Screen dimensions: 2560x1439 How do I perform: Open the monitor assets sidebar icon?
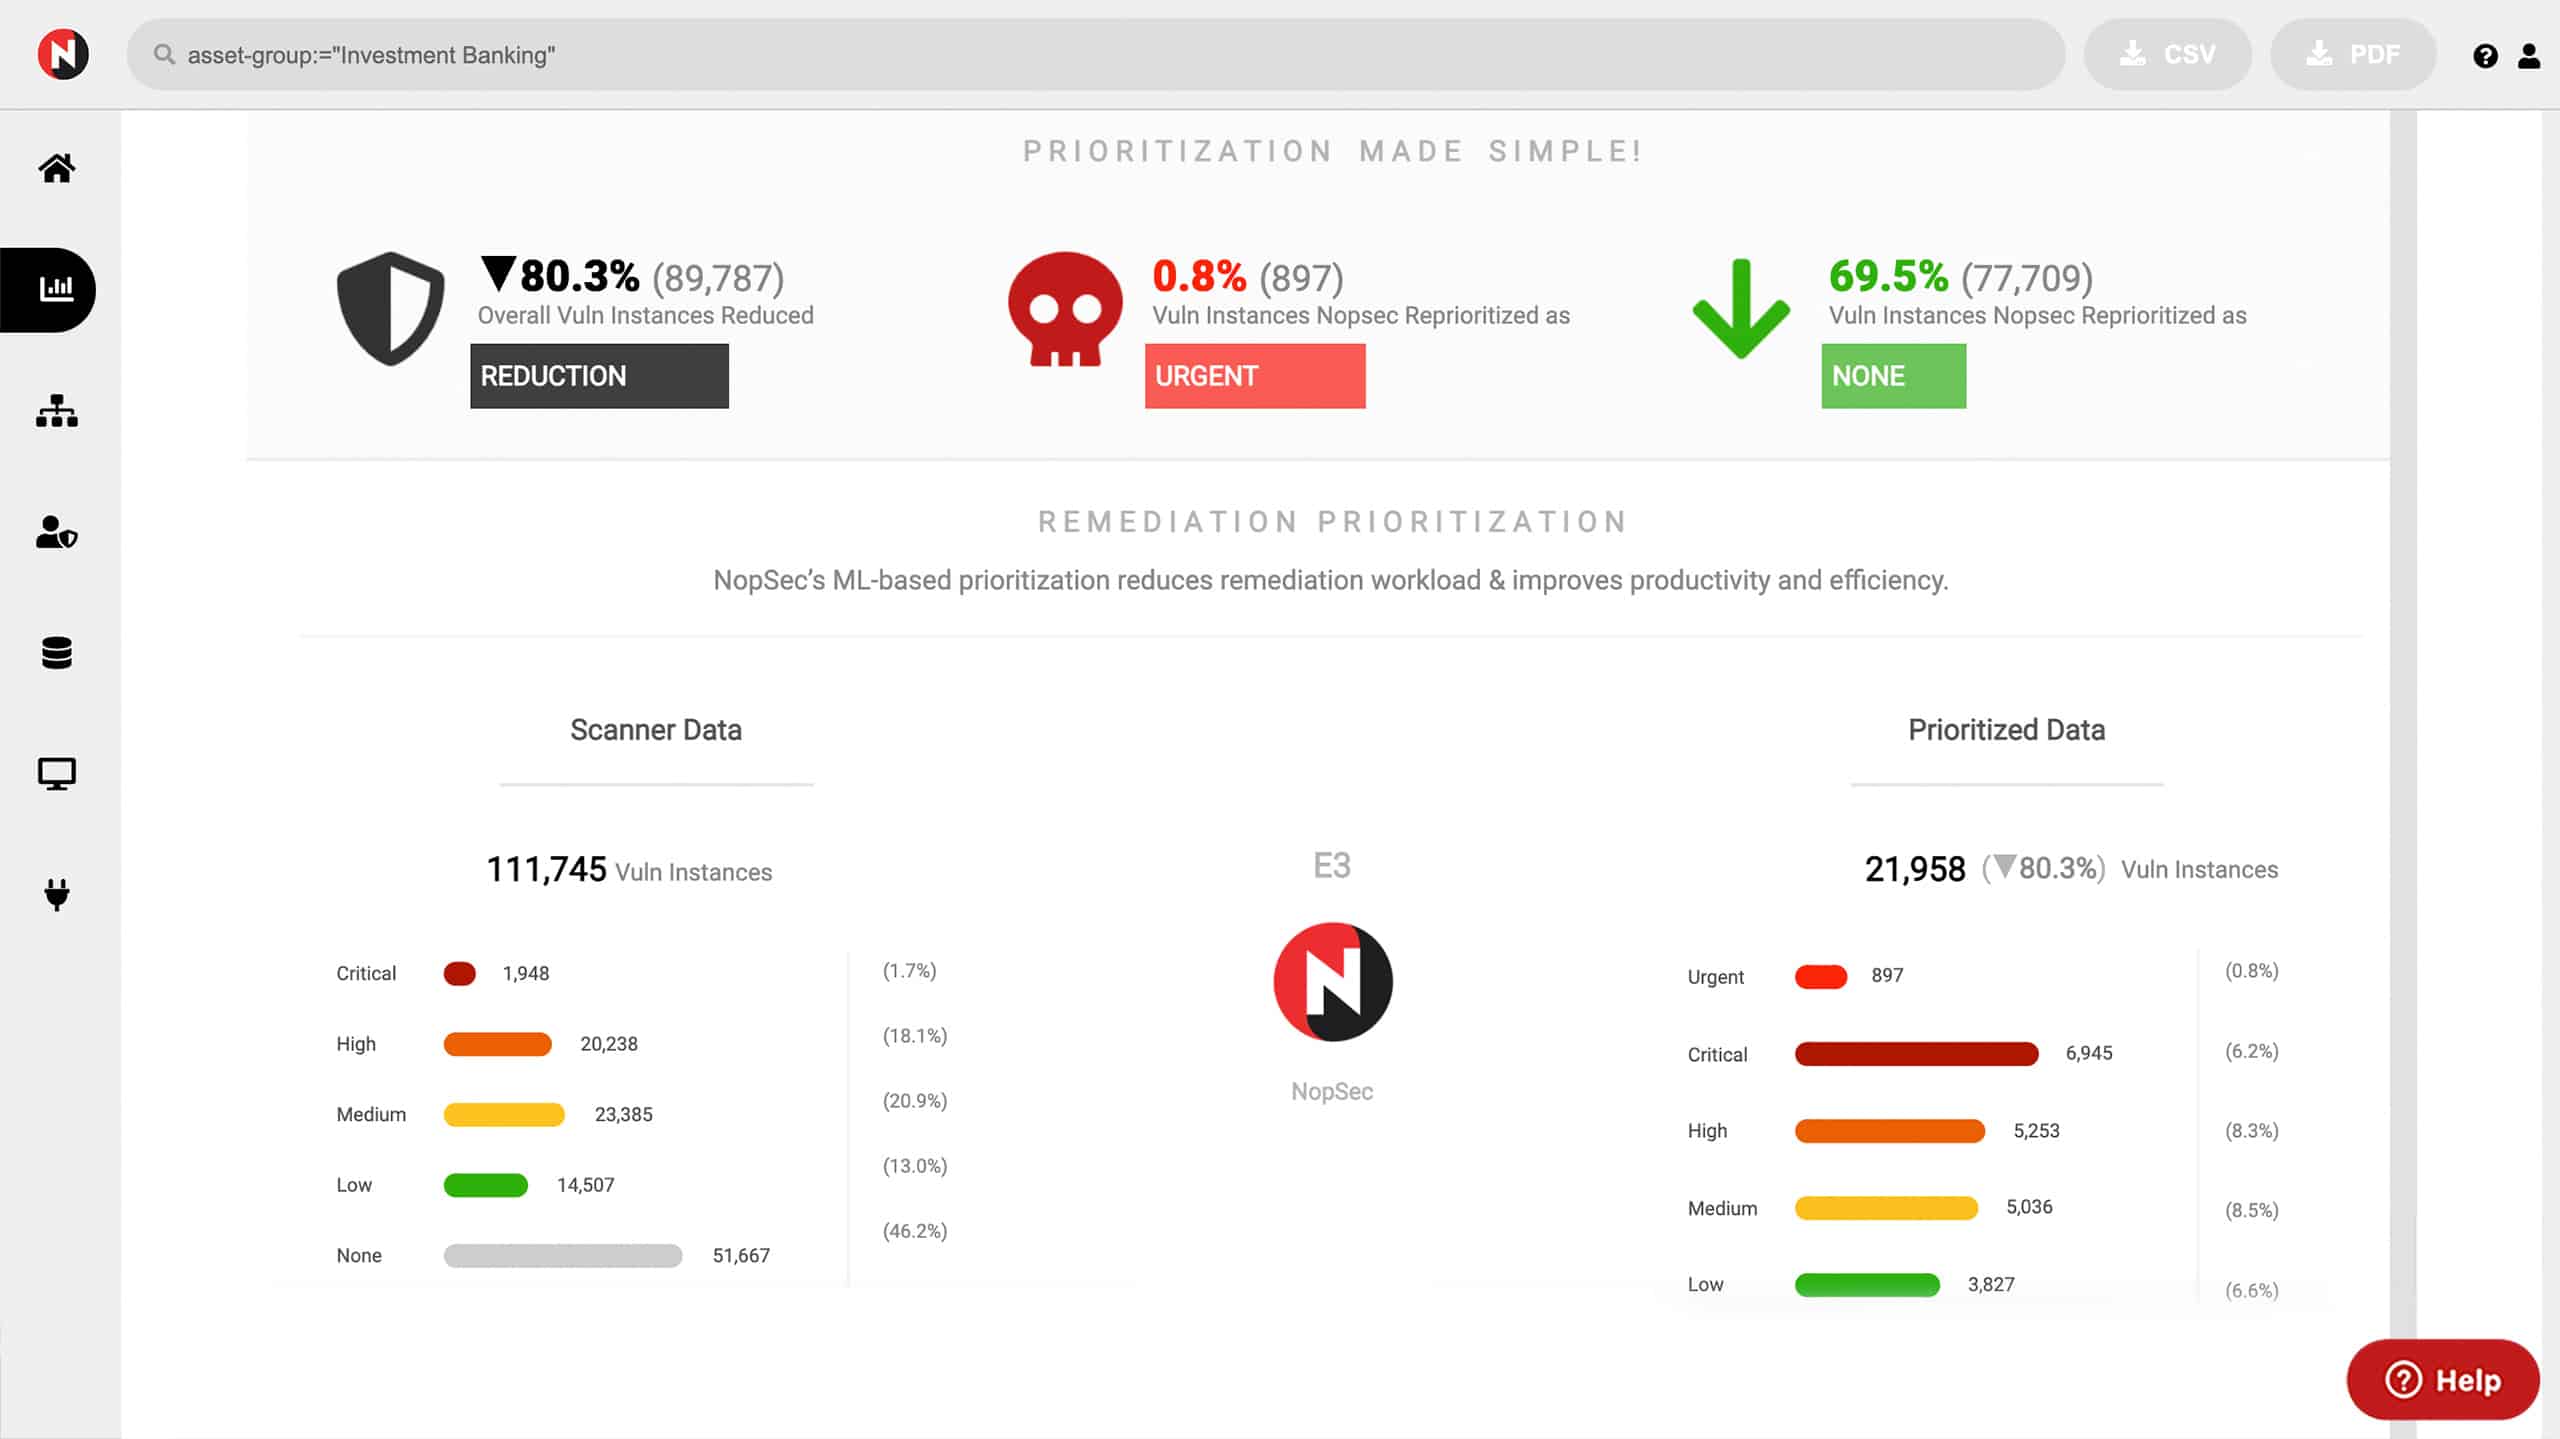pyautogui.click(x=57, y=774)
